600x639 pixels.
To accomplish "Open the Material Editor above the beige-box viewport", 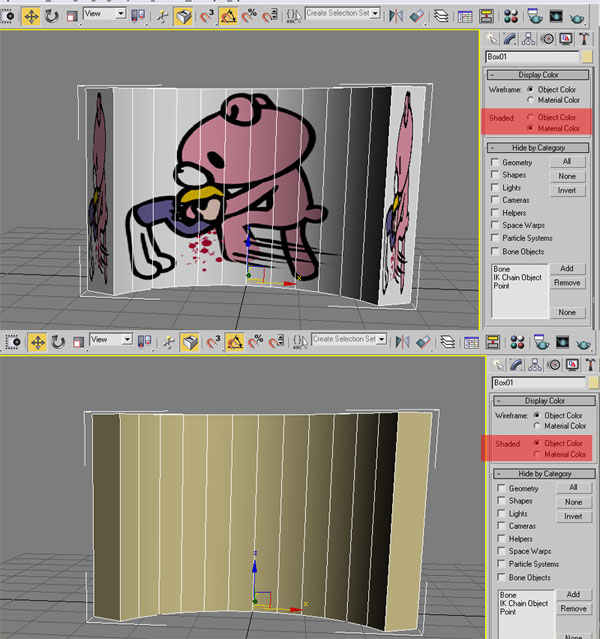I will pos(517,342).
